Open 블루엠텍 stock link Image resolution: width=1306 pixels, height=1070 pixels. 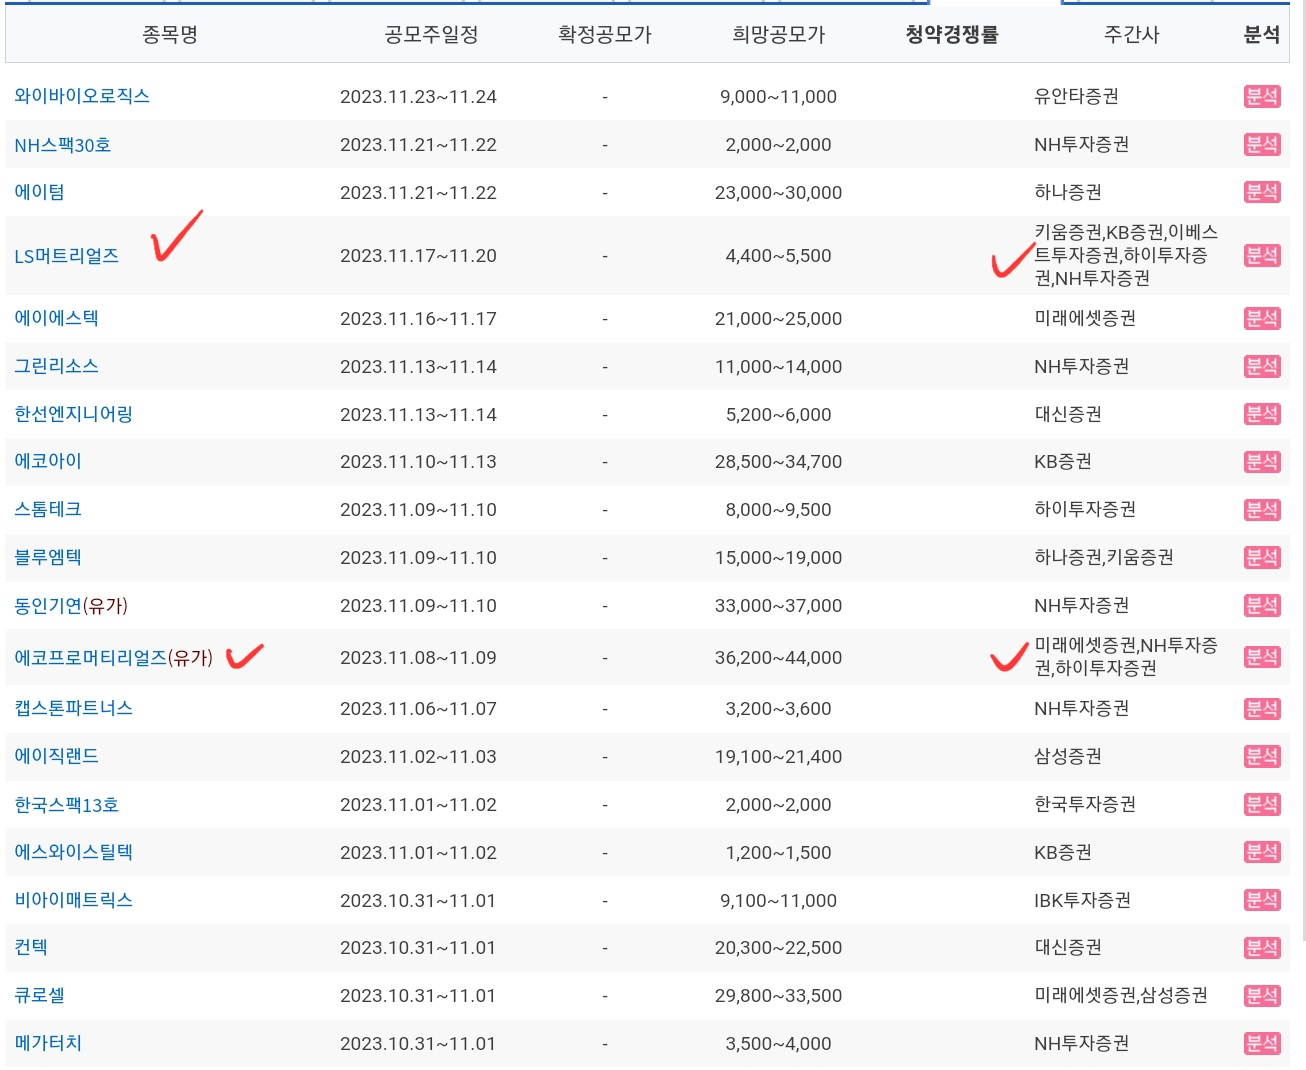click(48, 557)
